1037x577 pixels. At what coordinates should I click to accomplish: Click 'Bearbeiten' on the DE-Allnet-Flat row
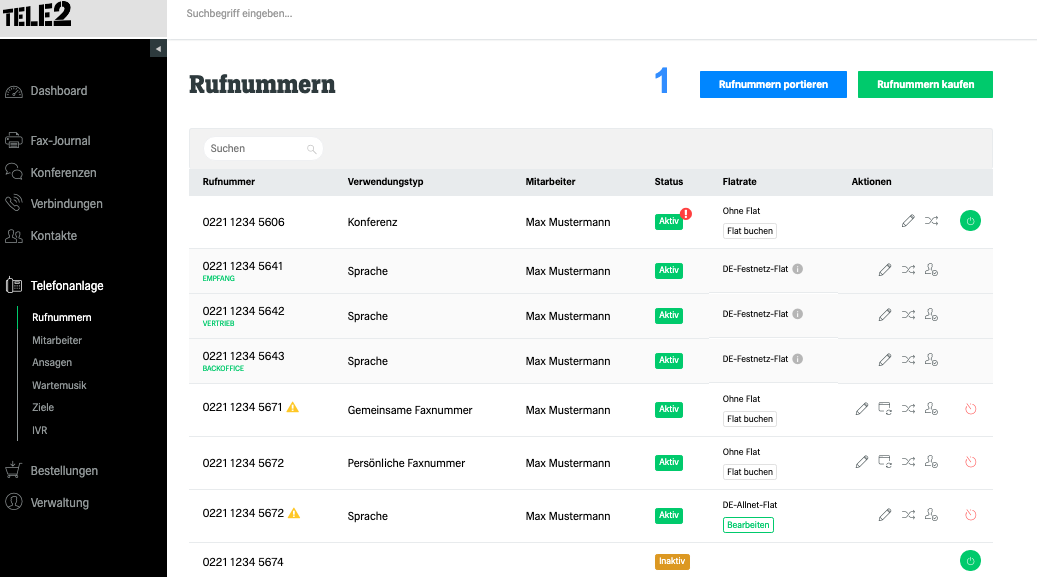click(x=748, y=525)
